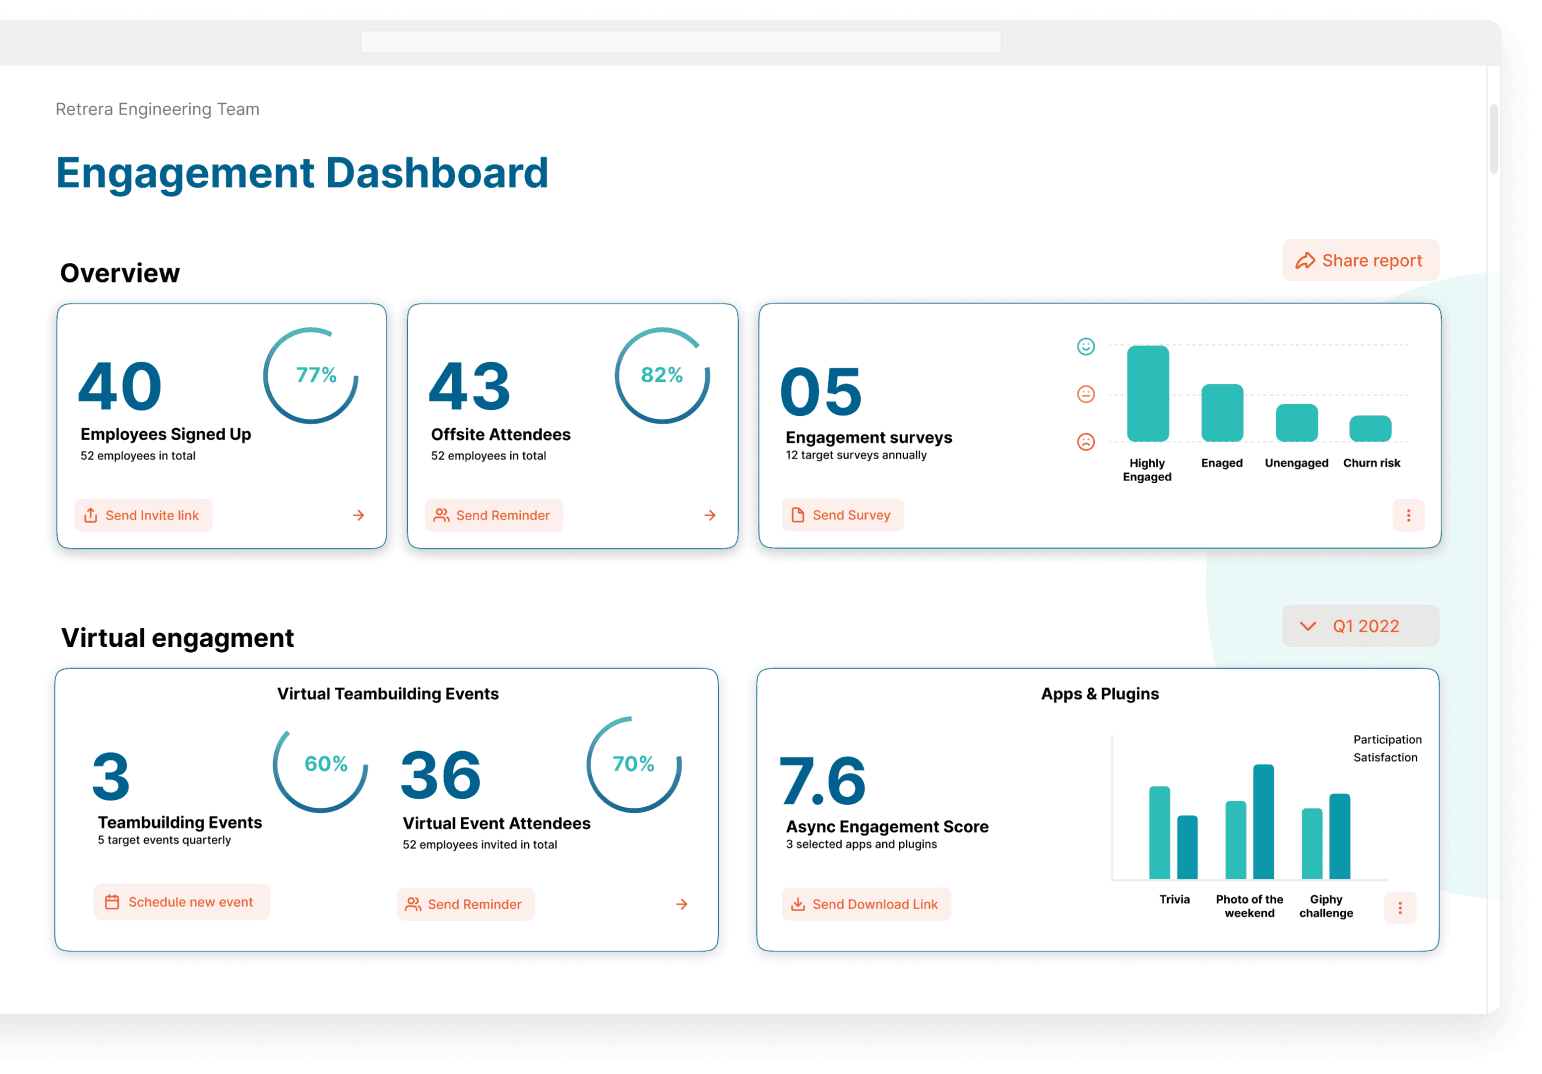Click arrow in Virtual Teambuilding Events card

point(682,904)
